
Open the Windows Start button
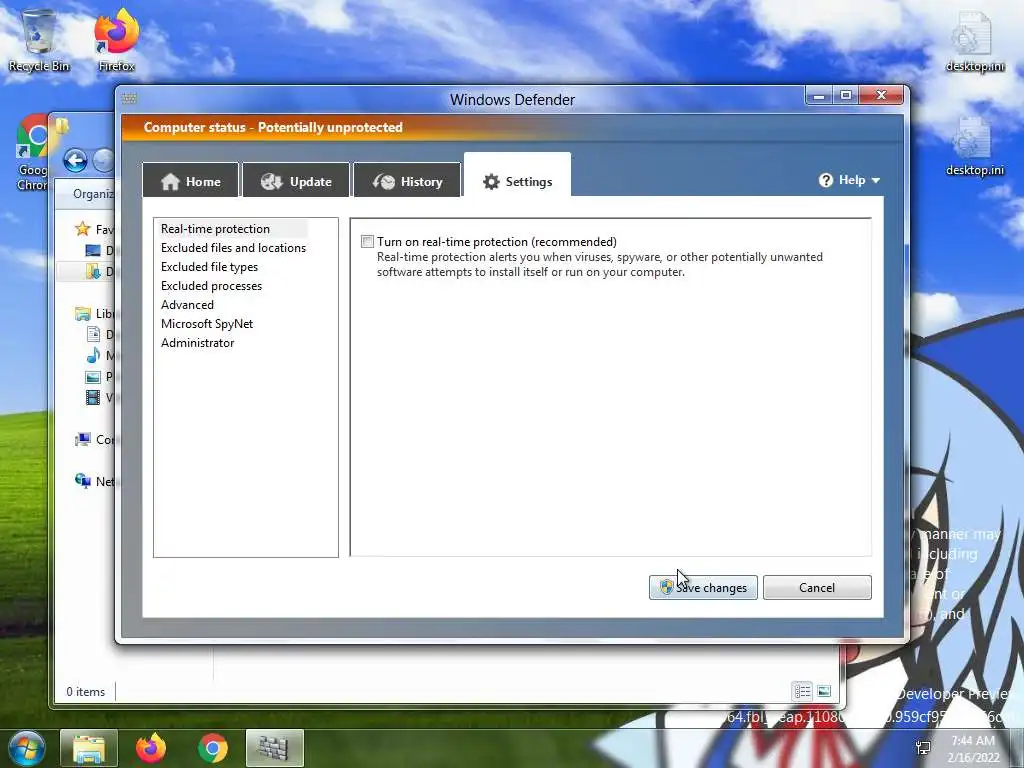tap(27, 748)
